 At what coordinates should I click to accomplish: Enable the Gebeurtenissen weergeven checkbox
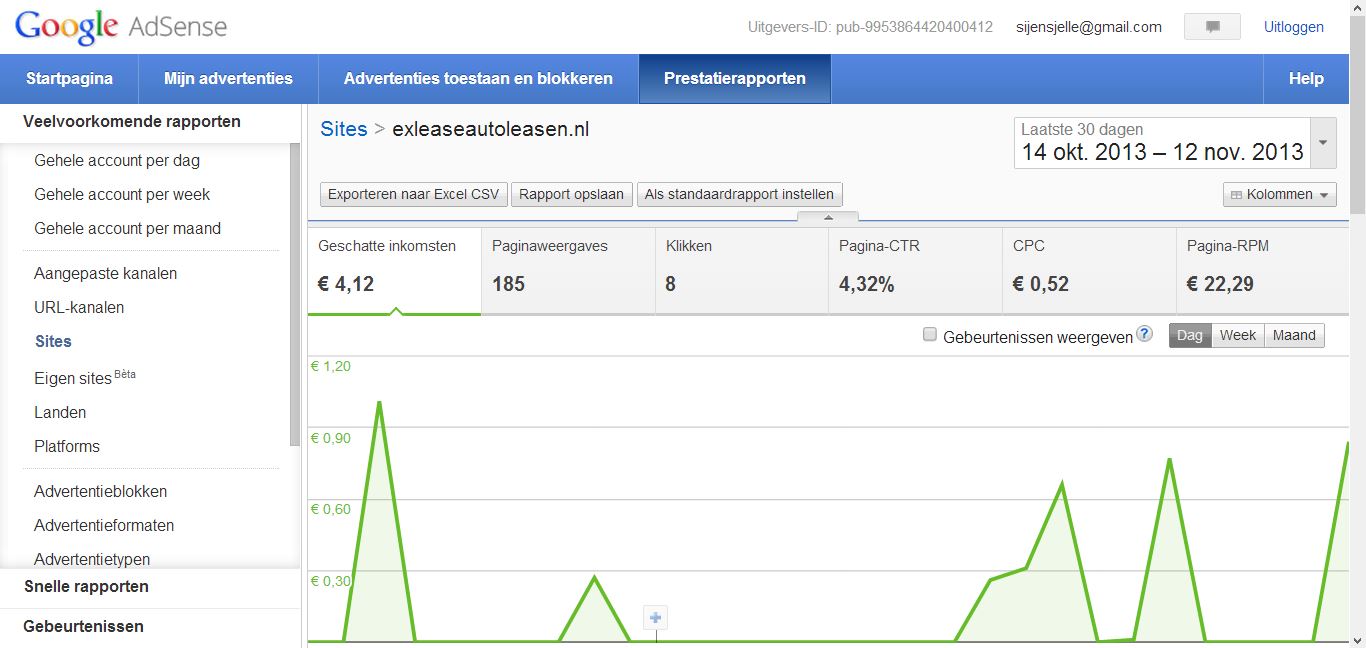[930, 335]
